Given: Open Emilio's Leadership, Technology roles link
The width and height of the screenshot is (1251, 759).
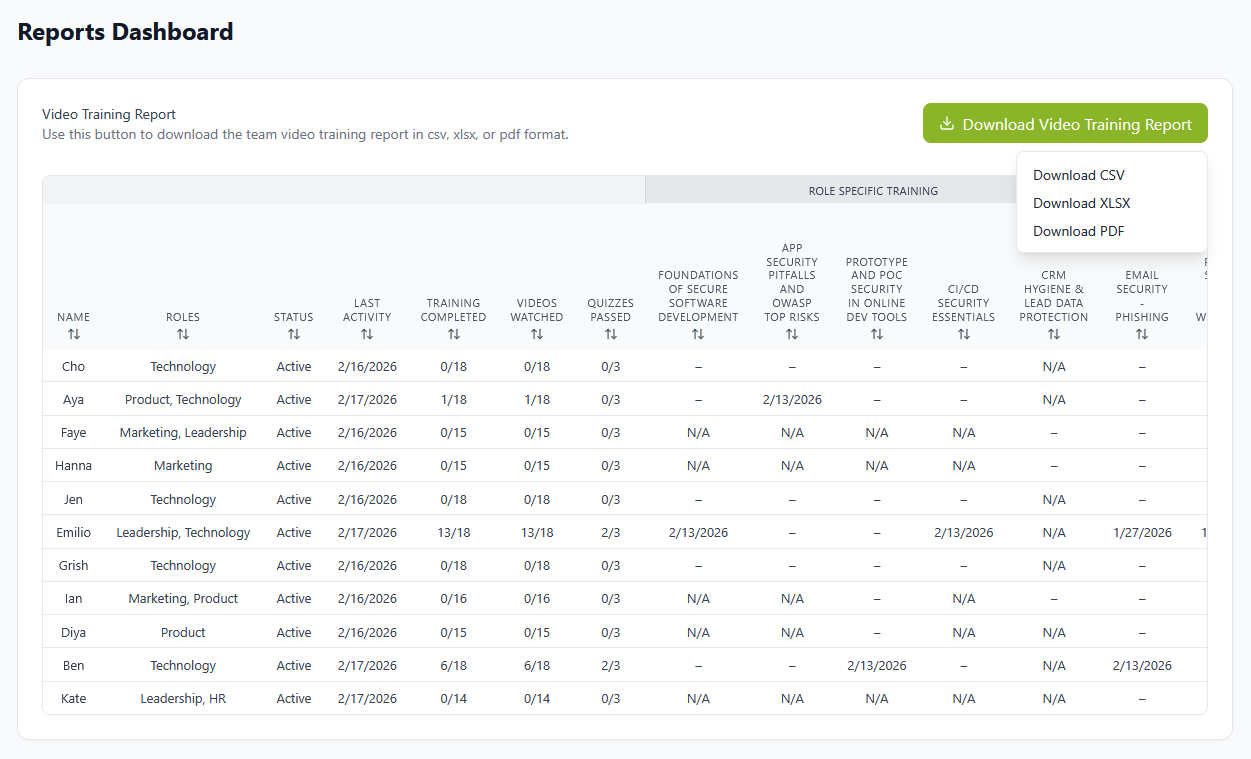Looking at the screenshot, I should [183, 532].
